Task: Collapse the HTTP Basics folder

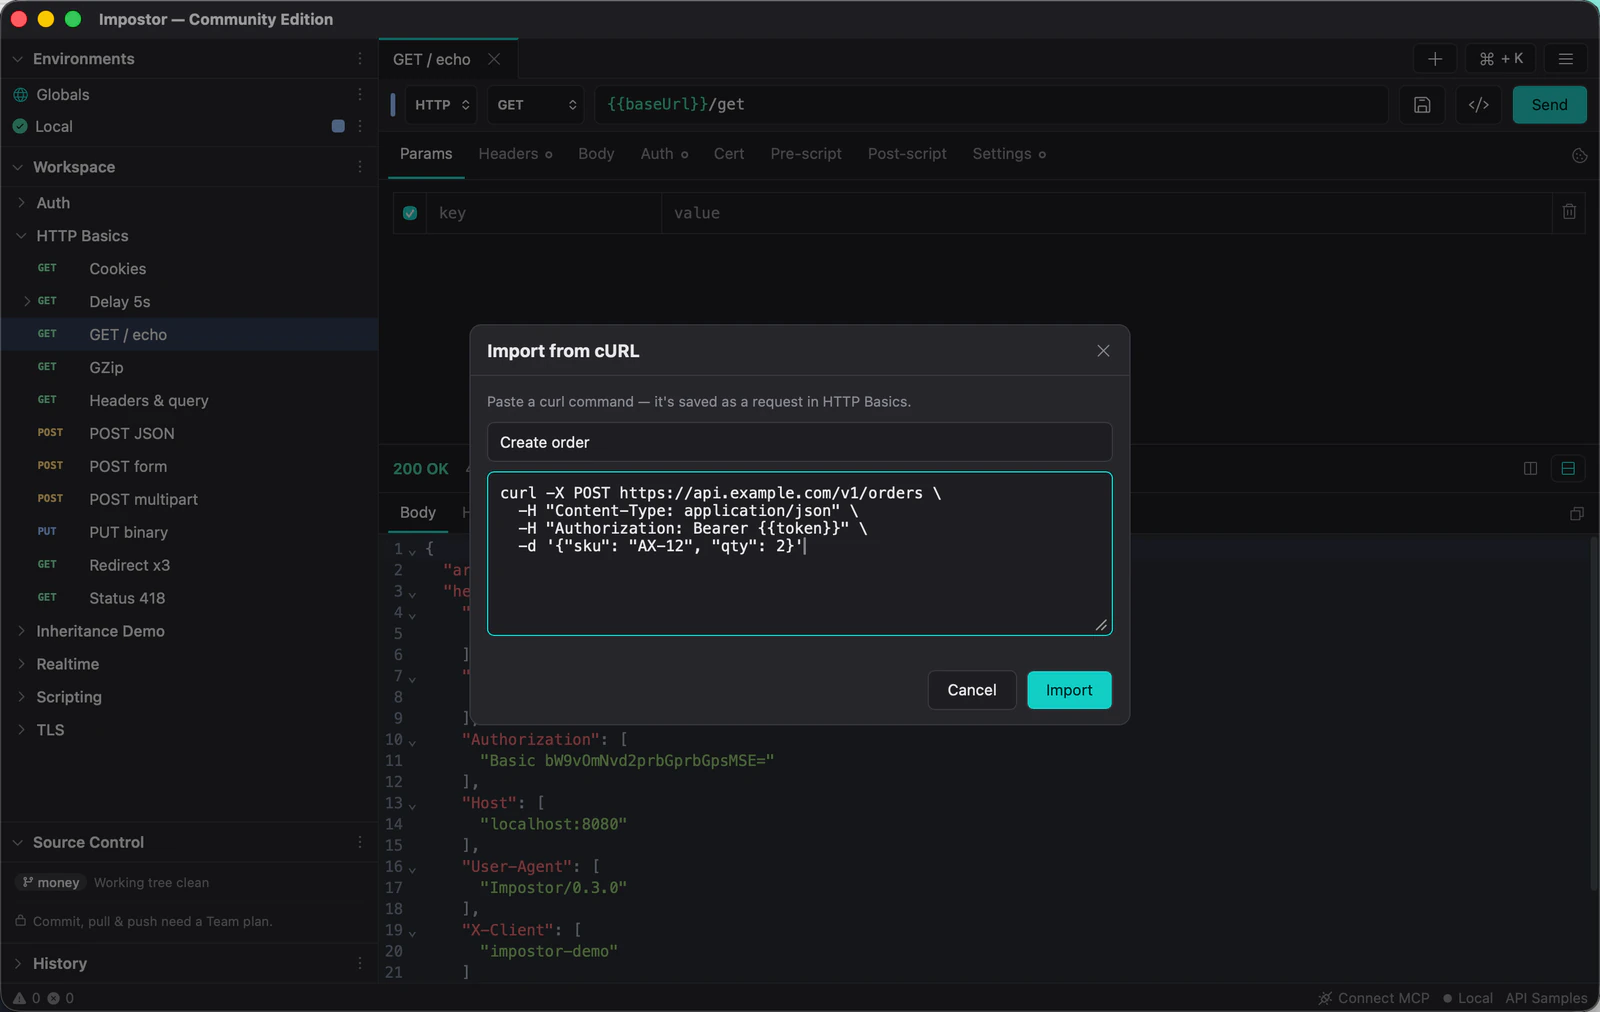Action: coord(21,236)
